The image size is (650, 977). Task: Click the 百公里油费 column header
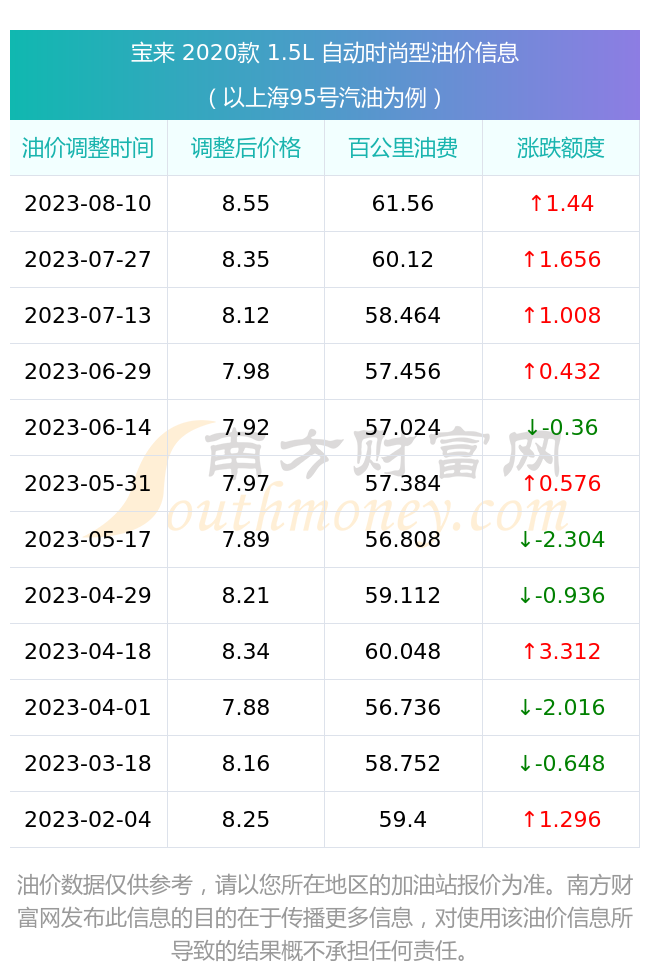coord(403,148)
